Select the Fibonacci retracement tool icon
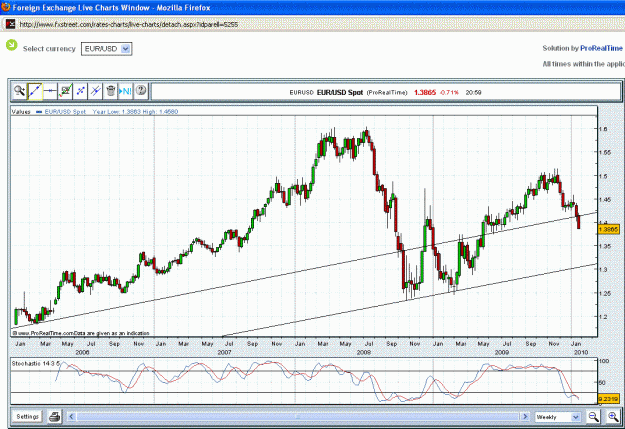Viewport: 625px width, 429px height. pos(65,91)
